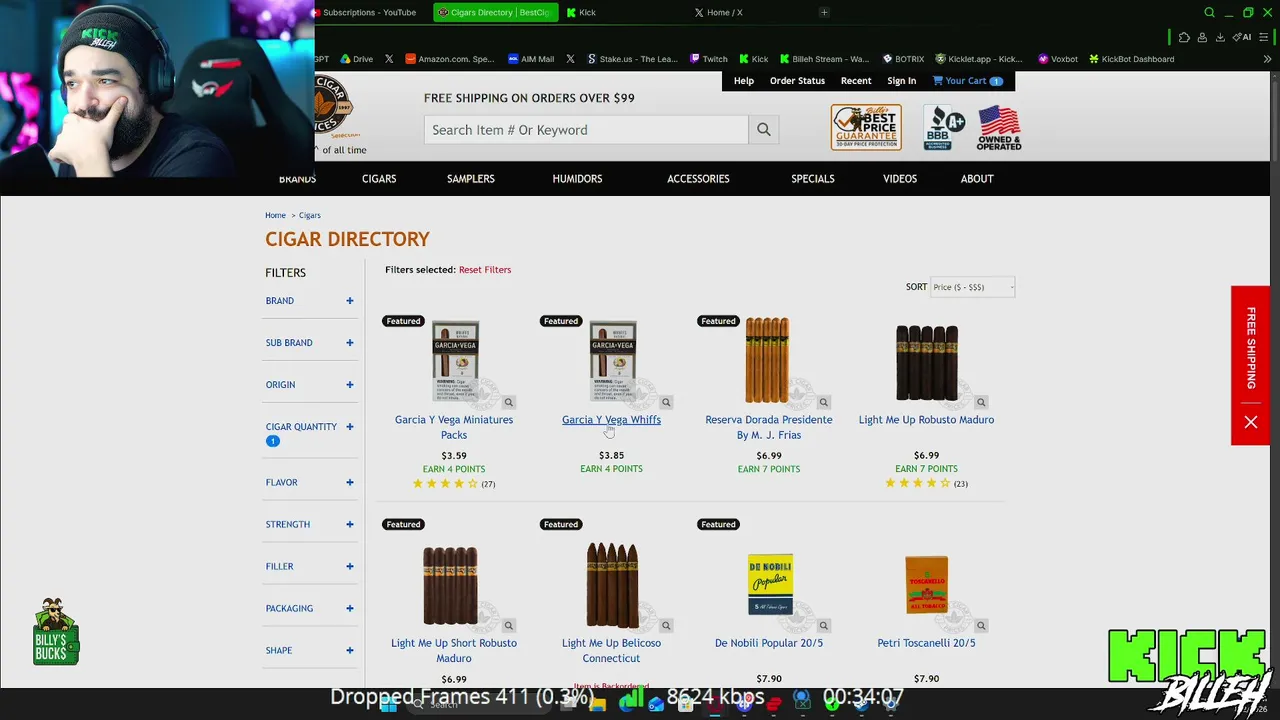
Task: Open the Kicklet.app bookmark
Action: coord(979,59)
